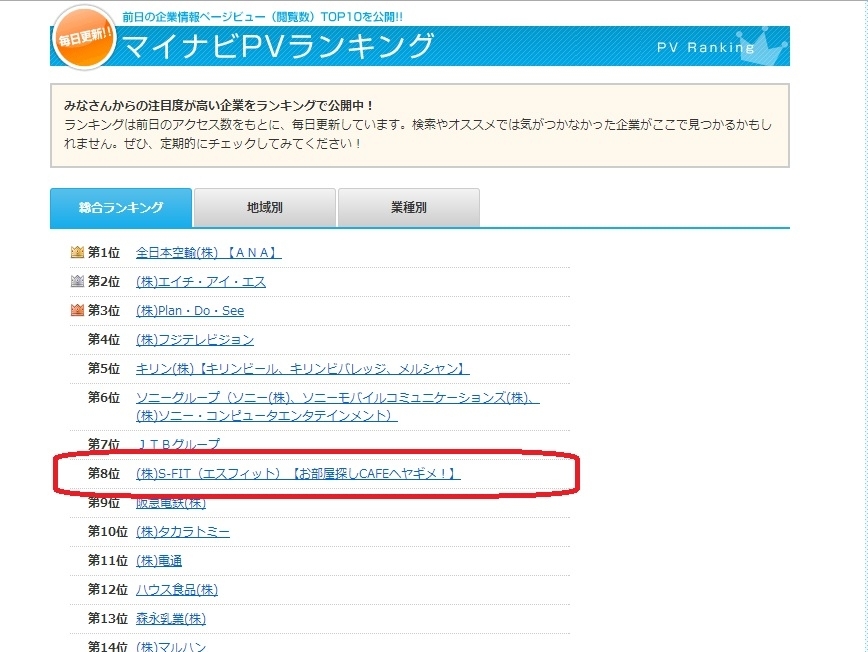The image size is (868, 652).
Task: Click the 第4位 rank label
Action: pos(104,339)
